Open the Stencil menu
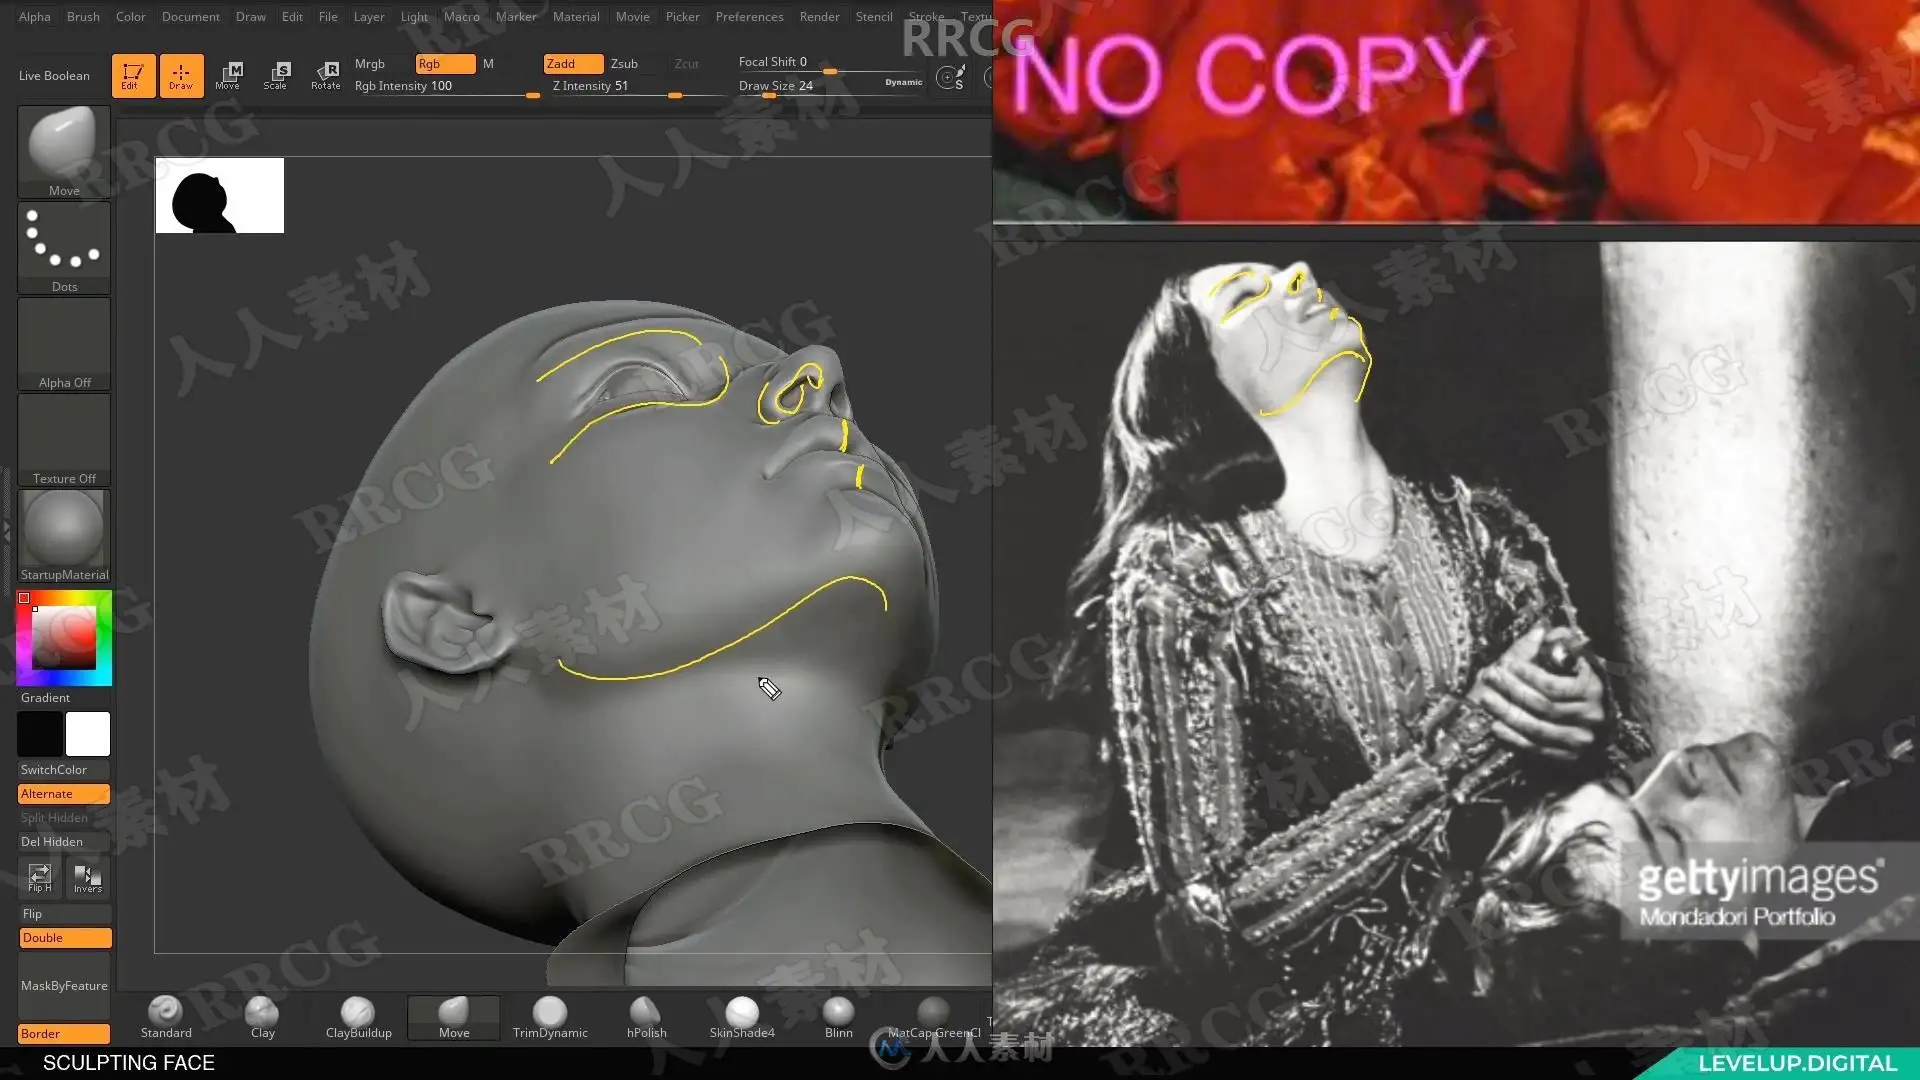Image resolution: width=1920 pixels, height=1080 pixels. 874,17
